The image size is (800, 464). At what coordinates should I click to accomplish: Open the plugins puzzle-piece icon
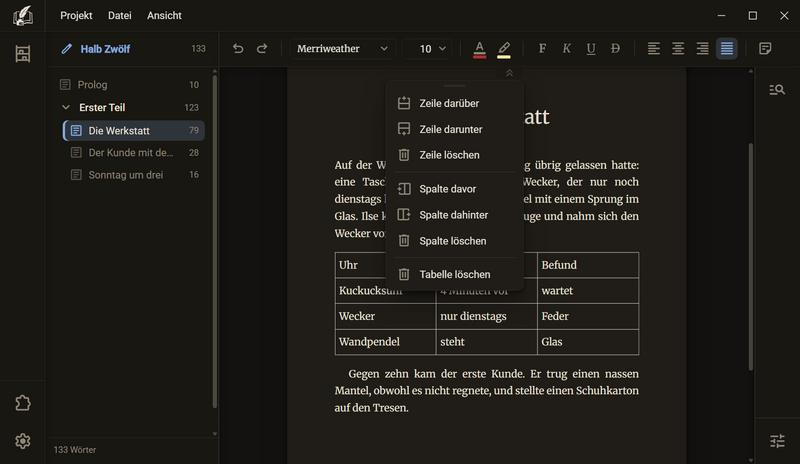click(x=22, y=403)
